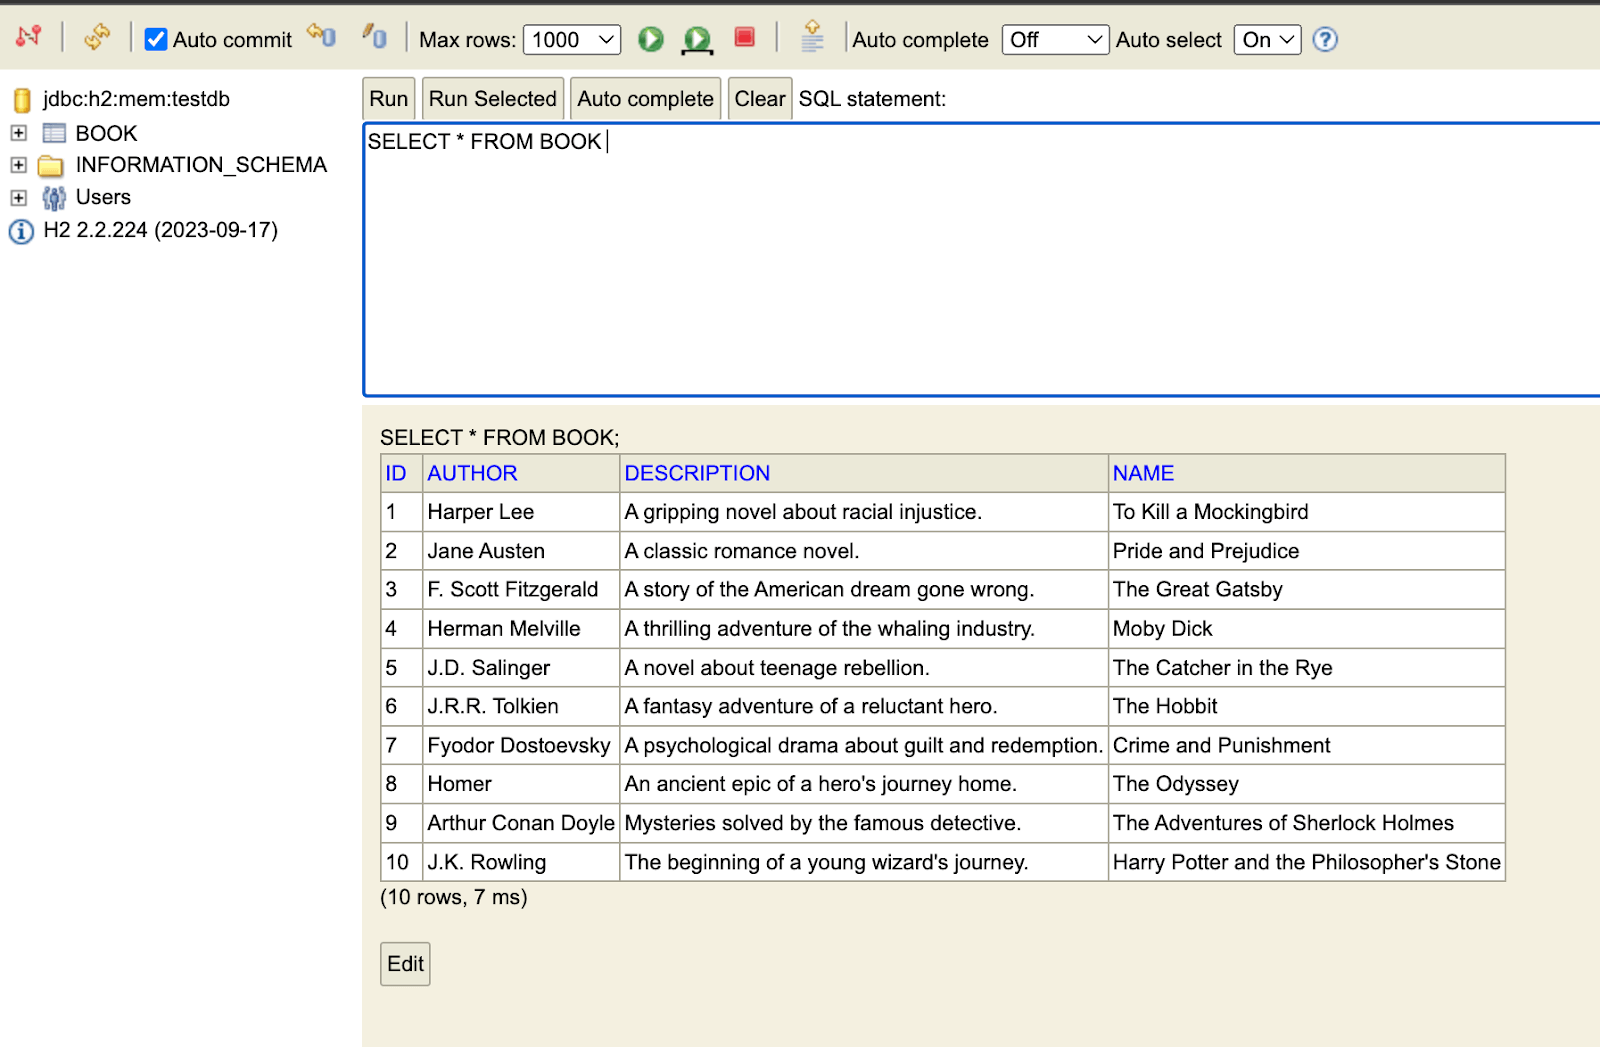Click the Edit button below results
1600x1047 pixels.
pyautogui.click(x=405, y=964)
